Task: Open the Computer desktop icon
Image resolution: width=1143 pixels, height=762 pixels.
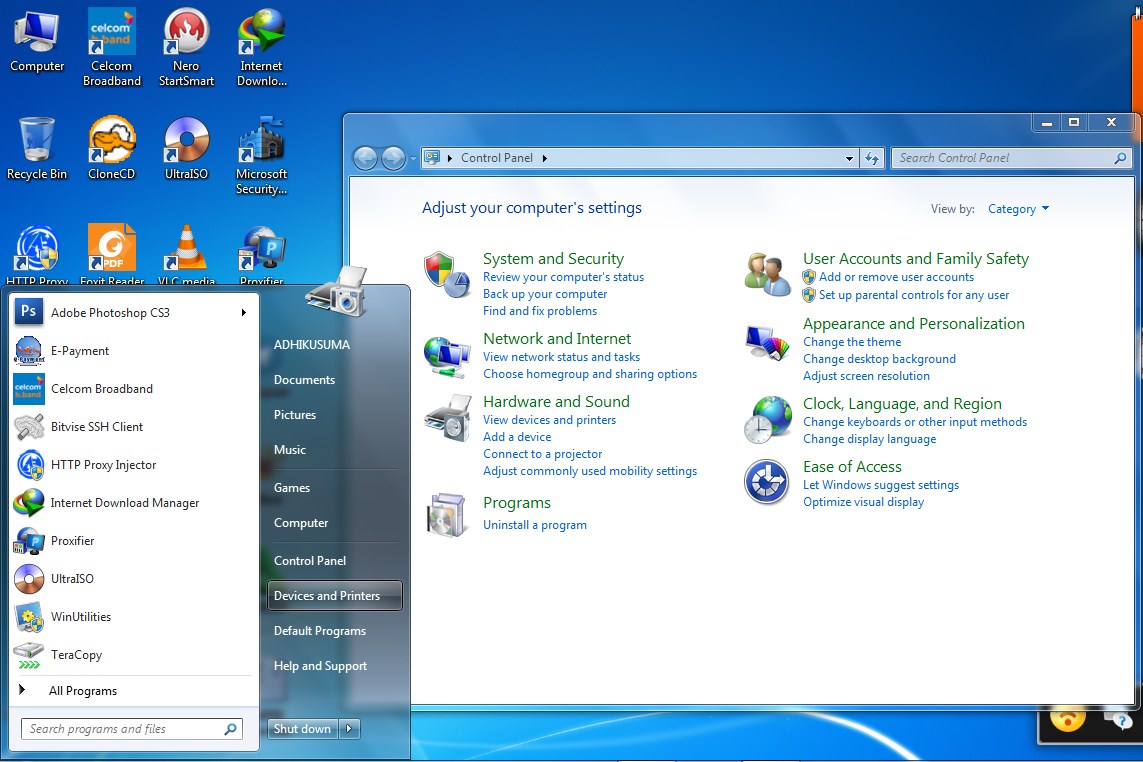Action: click(36, 41)
